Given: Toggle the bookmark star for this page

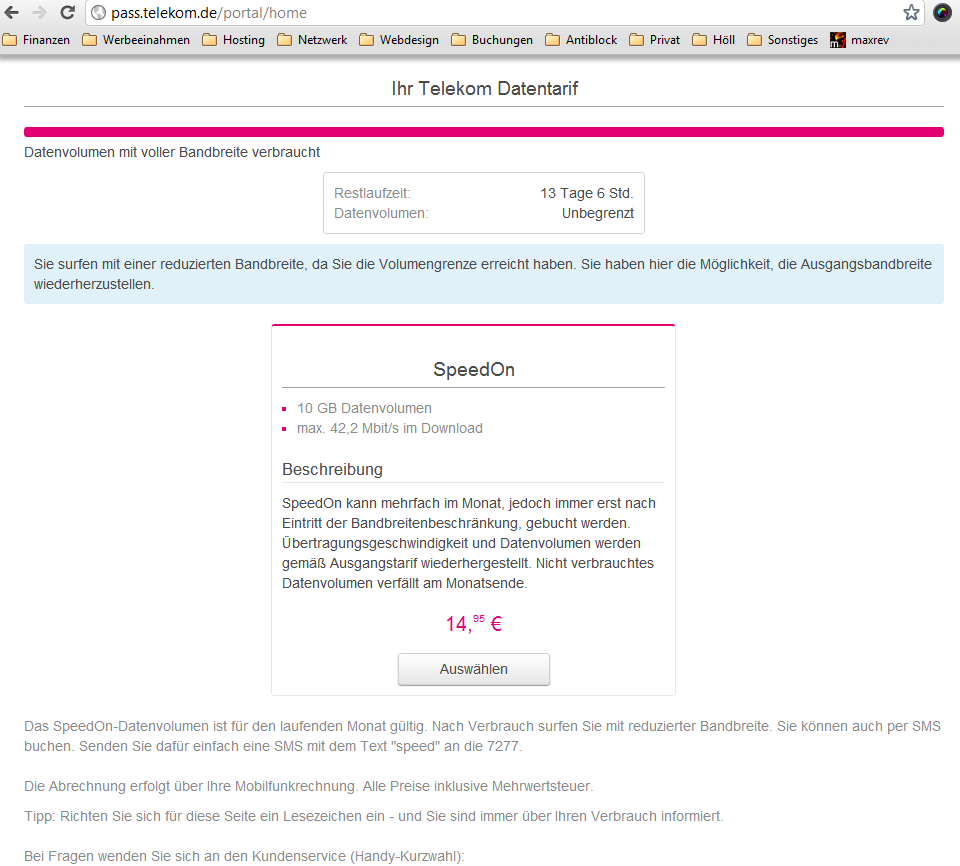Looking at the screenshot, I should (911, 14).
